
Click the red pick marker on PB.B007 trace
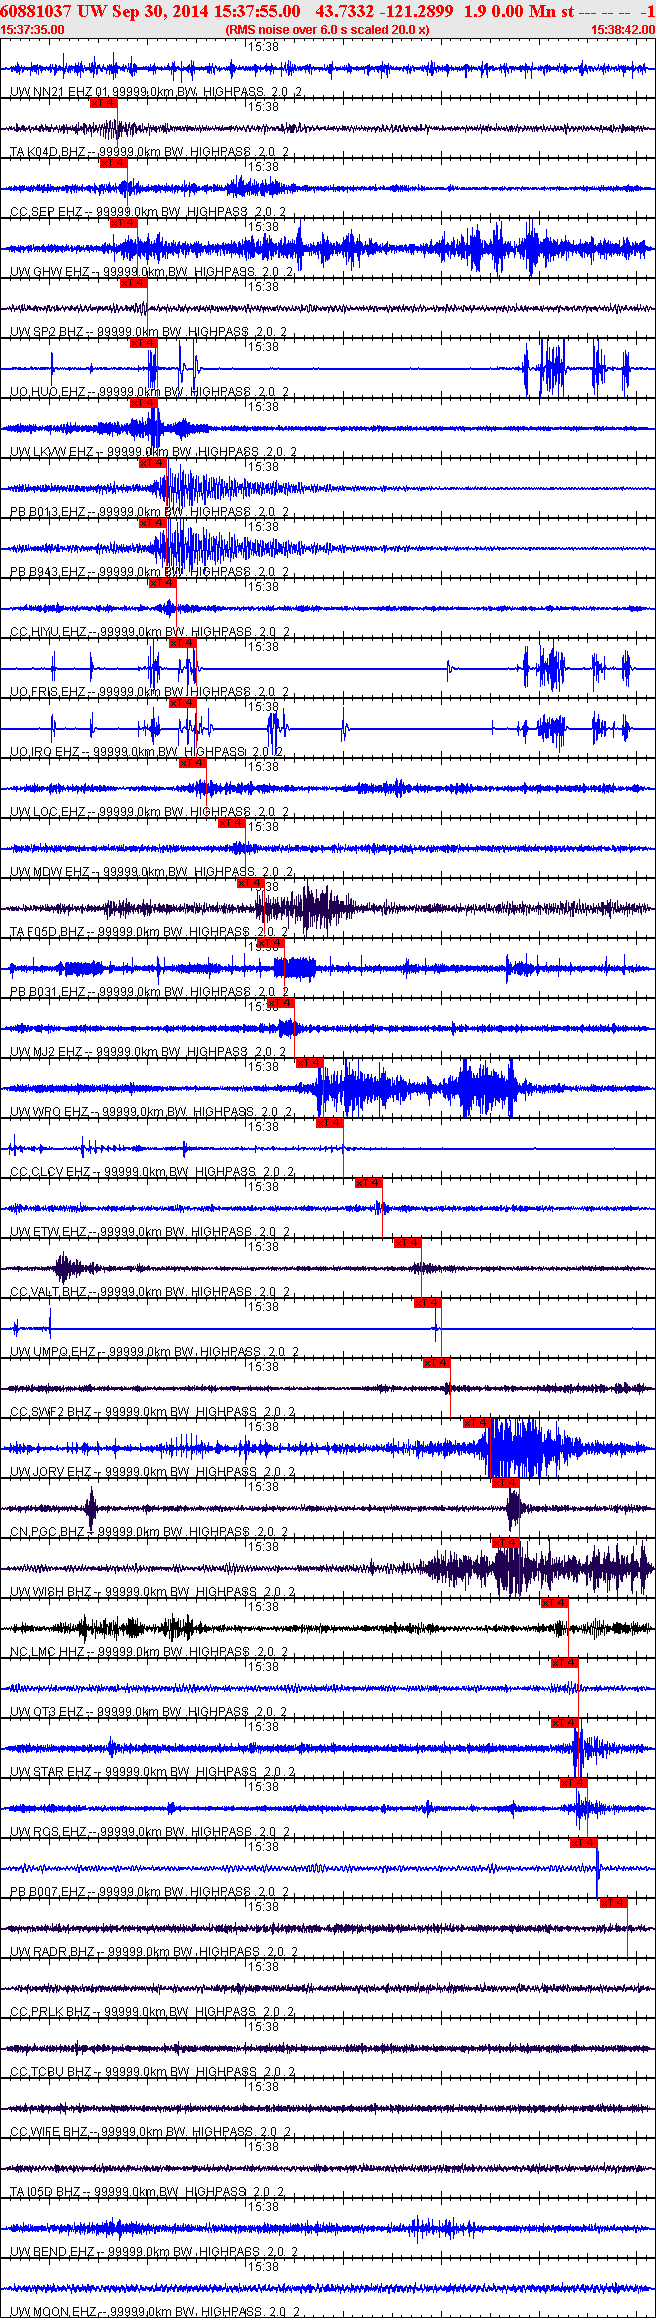pyautogui.click(x=583, y=1843)
